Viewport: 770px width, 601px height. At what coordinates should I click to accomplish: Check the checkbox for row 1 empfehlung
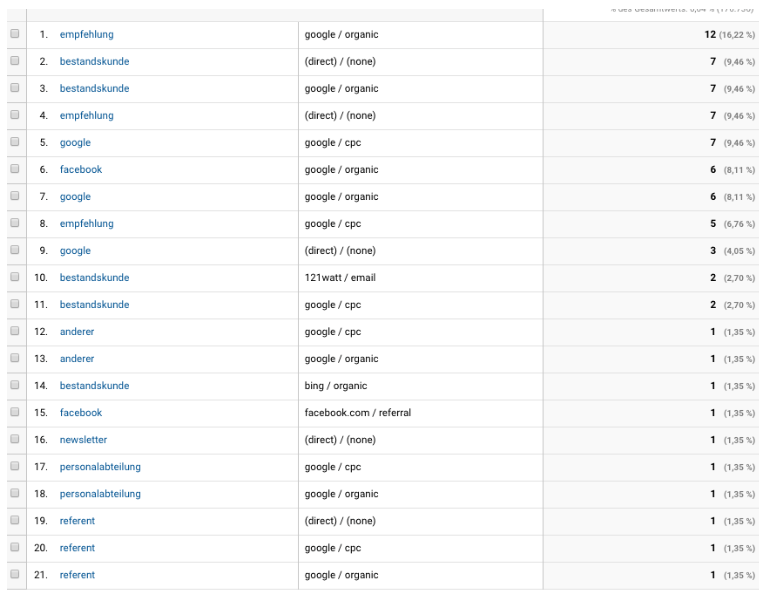click(14, 34)
